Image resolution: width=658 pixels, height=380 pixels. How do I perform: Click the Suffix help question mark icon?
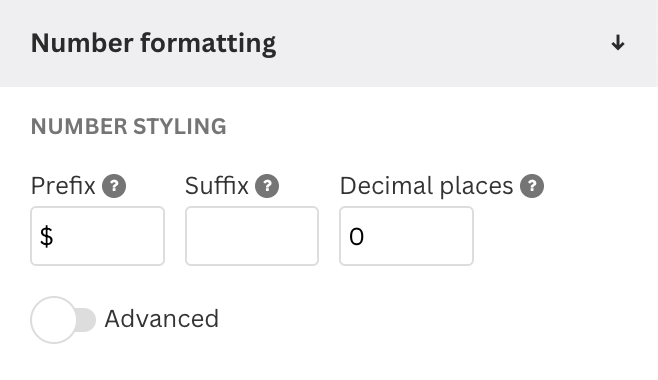click(267, 186)
